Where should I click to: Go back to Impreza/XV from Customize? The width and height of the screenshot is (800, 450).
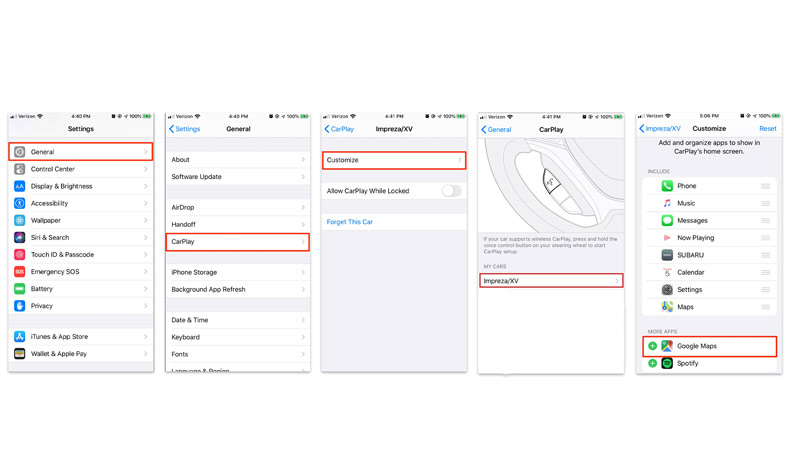(660, 129)
